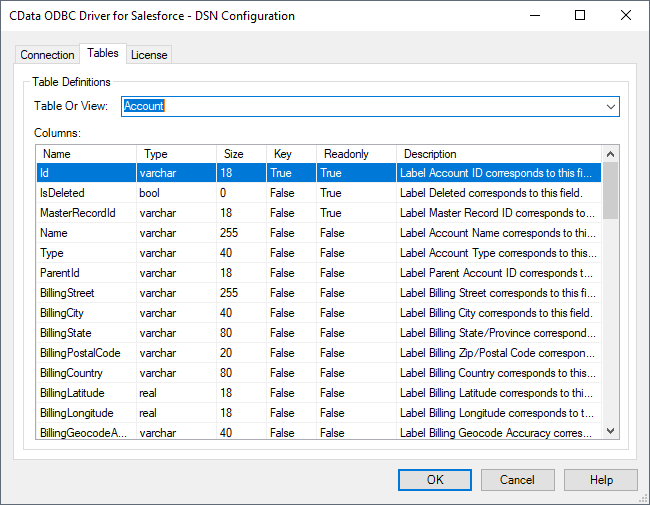The height and width of the screenshot is (505, 650).
Task: Click the Description column header
Action: point(498,154)
